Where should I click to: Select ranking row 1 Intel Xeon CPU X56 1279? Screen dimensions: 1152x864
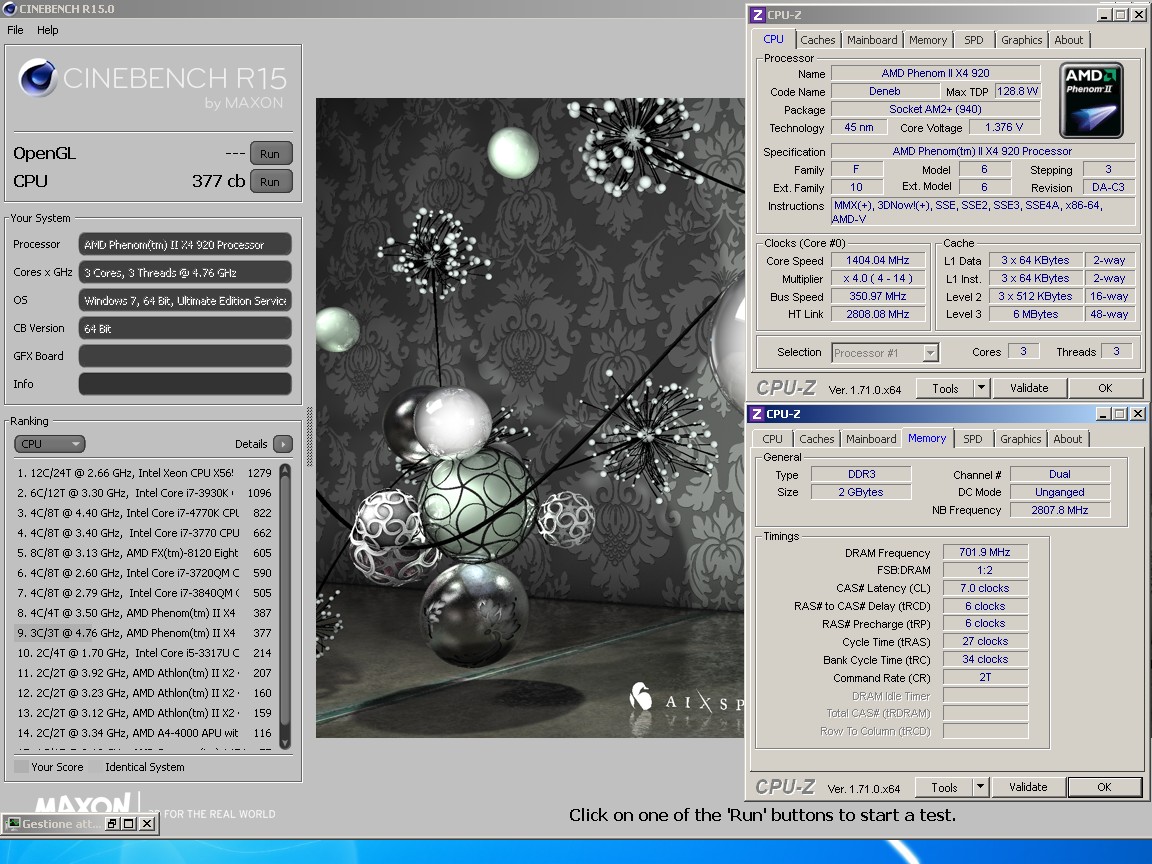point(145,473)
